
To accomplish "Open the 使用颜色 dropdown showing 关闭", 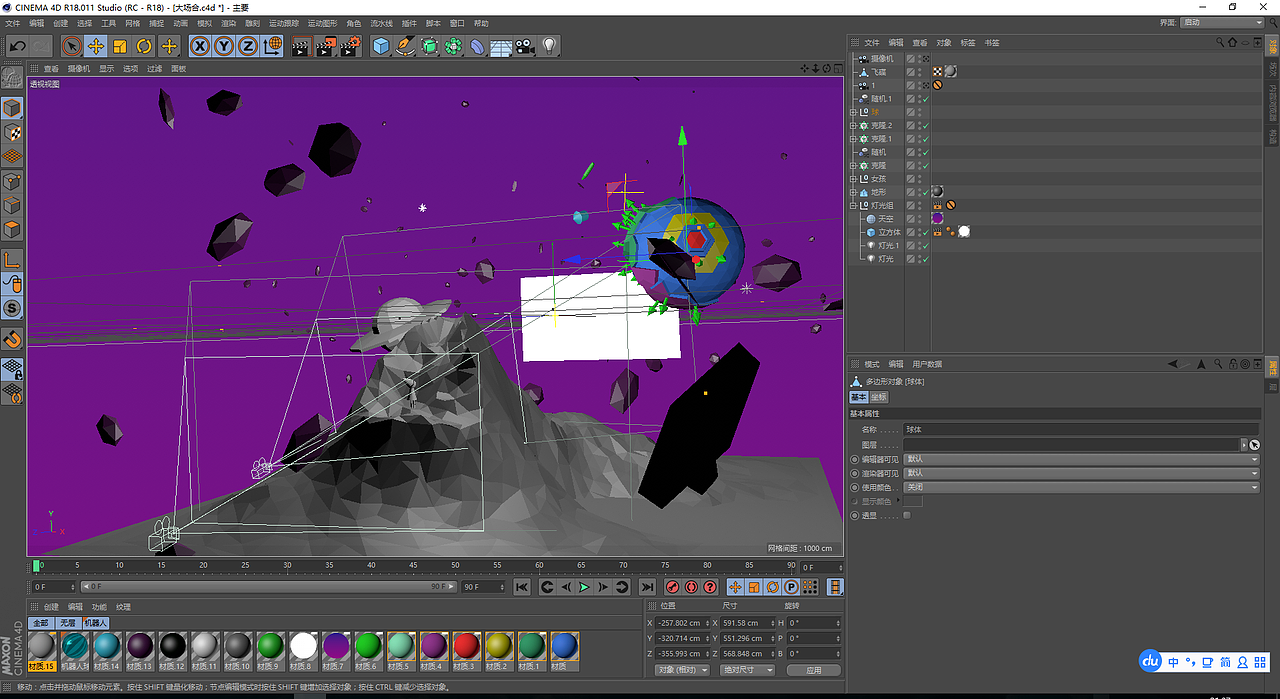I will click(1080, 487).
